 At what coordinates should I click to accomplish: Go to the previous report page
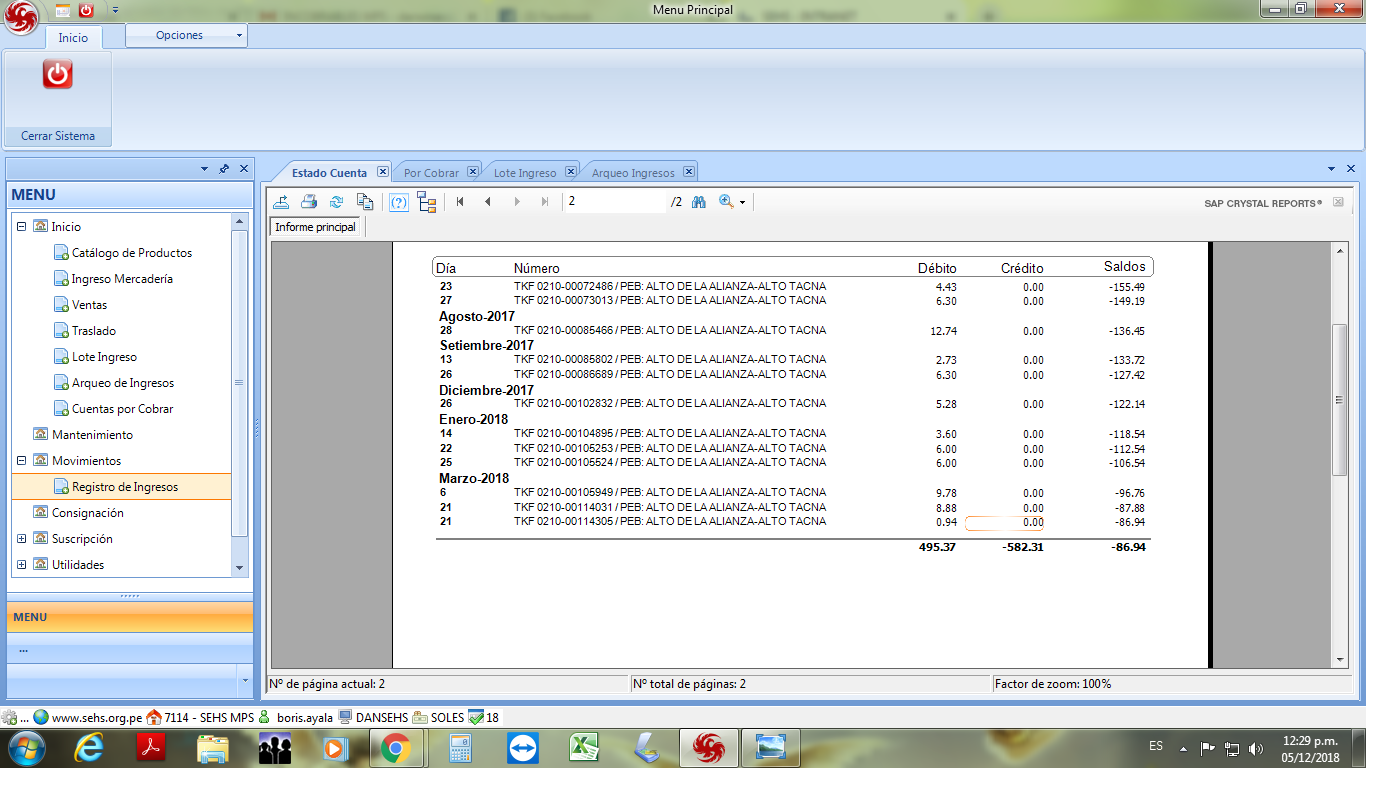click(488, 202)
